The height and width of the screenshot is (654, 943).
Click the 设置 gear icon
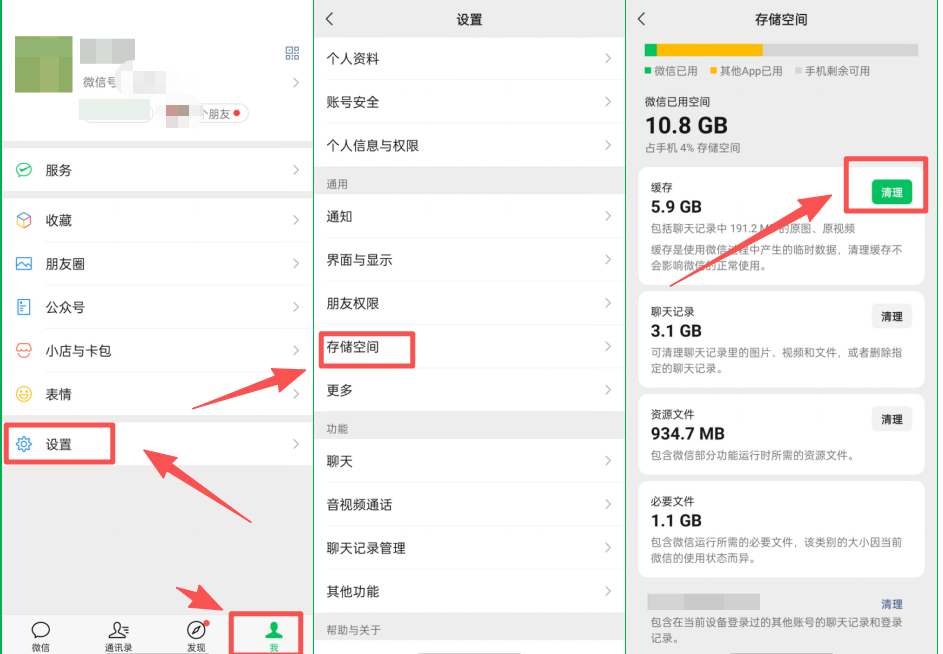pos(23,444)
